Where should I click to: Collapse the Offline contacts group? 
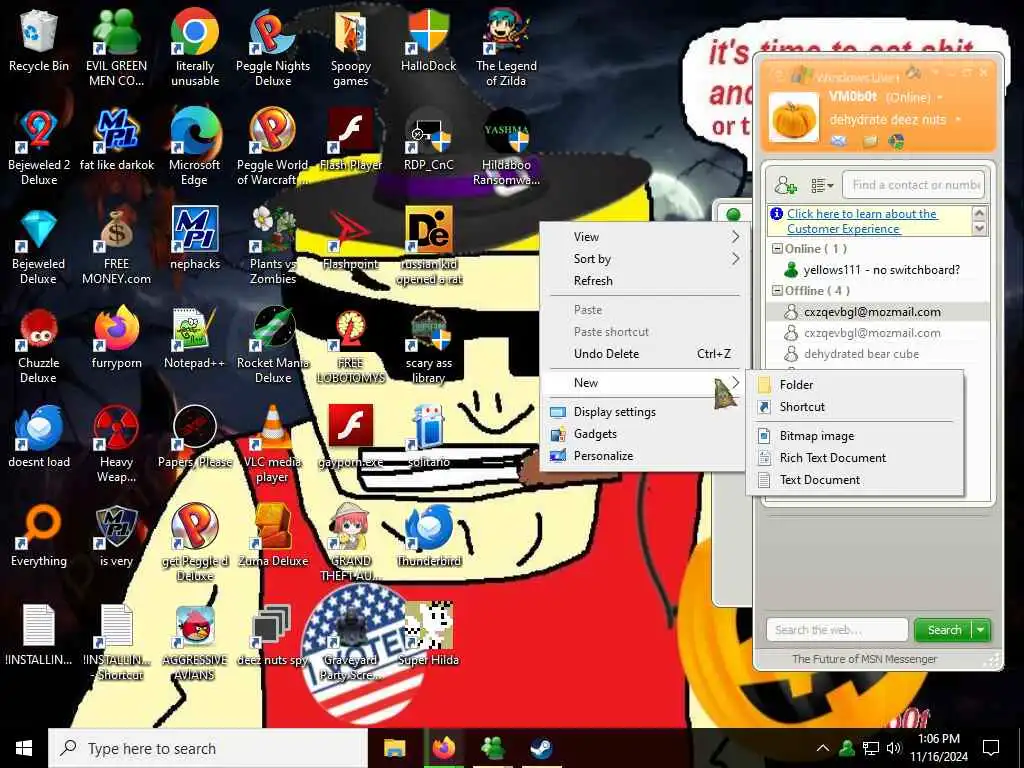[777, 291]
